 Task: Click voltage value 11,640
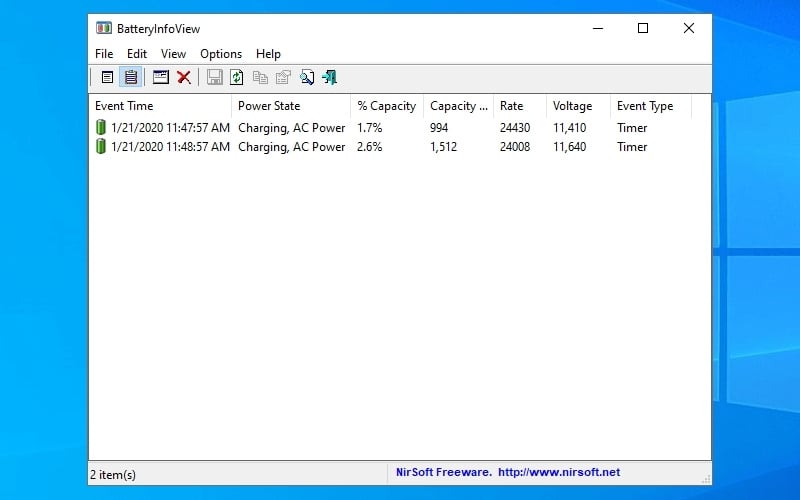point(569,147)
